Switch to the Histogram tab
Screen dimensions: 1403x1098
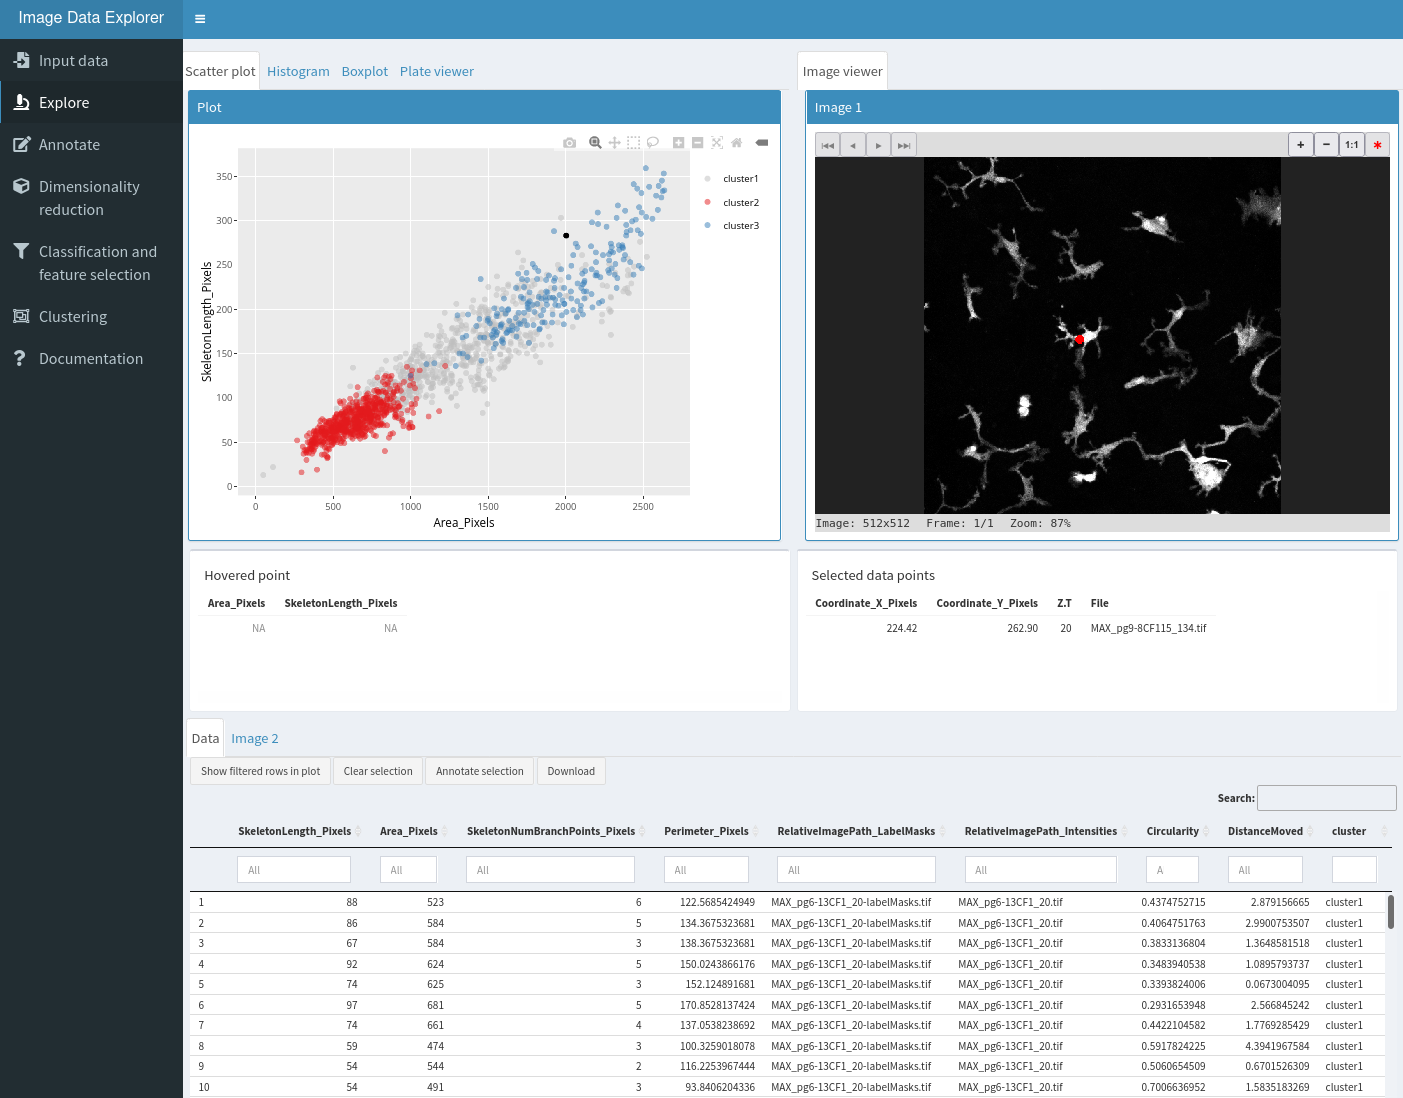pos(298,72)
